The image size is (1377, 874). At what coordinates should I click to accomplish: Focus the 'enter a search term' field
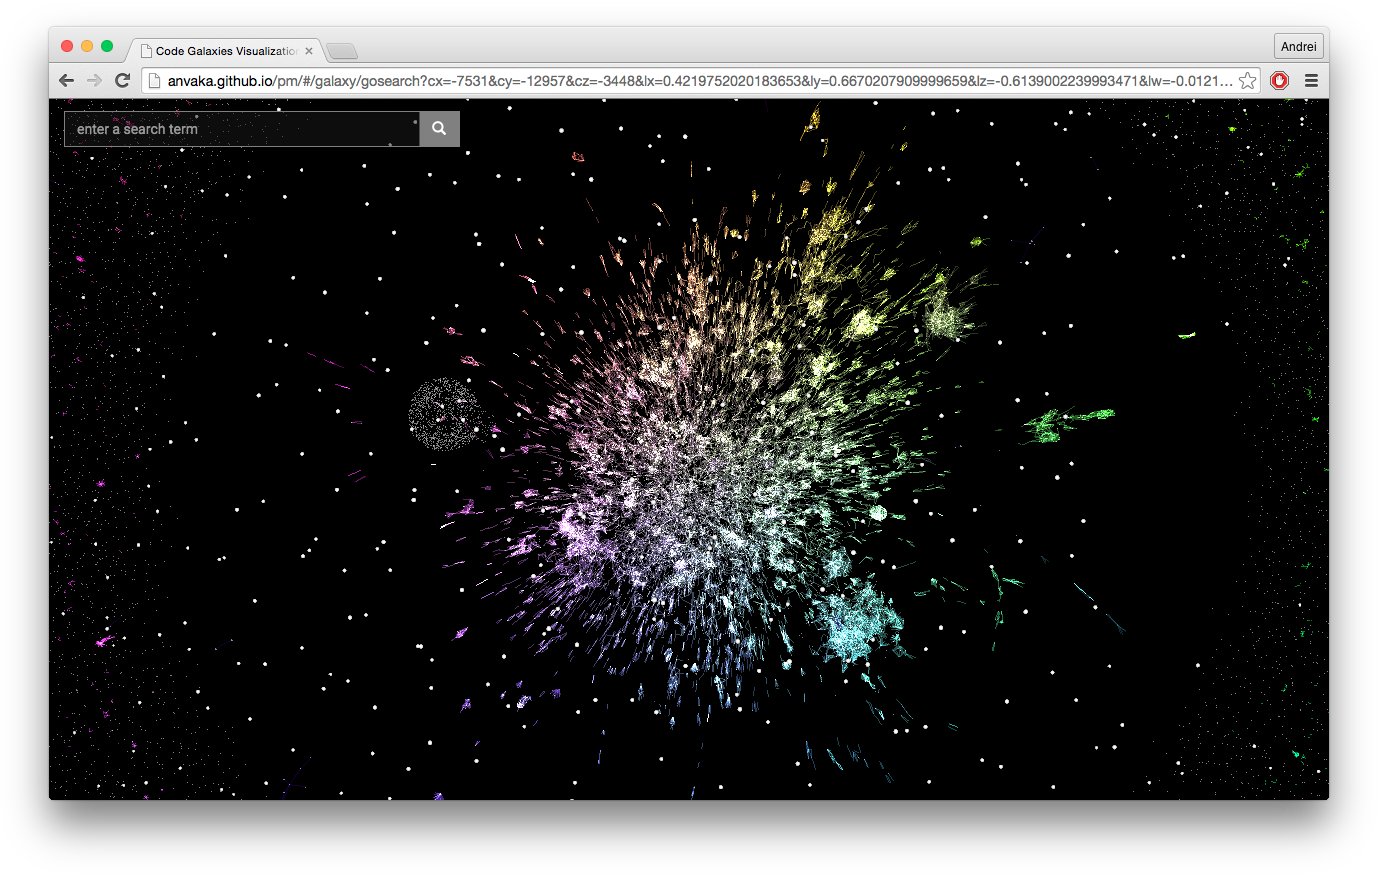[242, 129]
